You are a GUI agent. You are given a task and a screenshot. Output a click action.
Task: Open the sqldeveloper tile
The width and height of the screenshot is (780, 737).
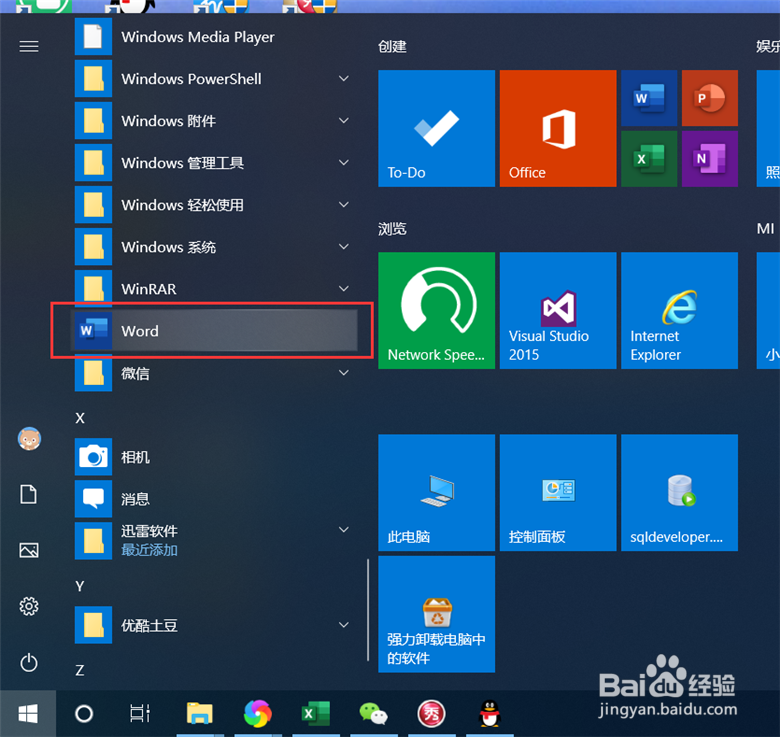coord(680,492)
